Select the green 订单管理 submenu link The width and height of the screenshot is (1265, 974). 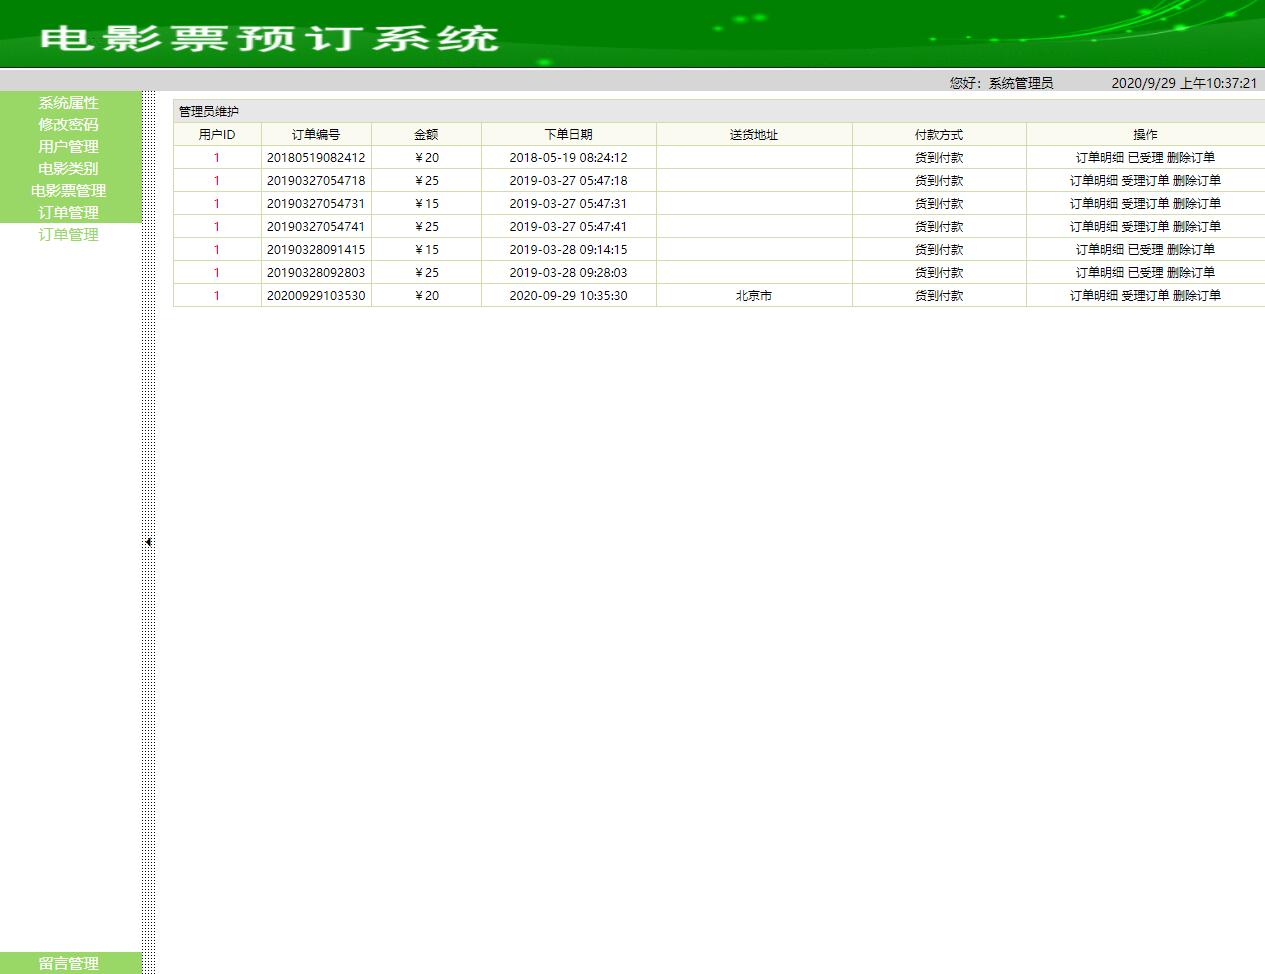[x=69, y=235]
